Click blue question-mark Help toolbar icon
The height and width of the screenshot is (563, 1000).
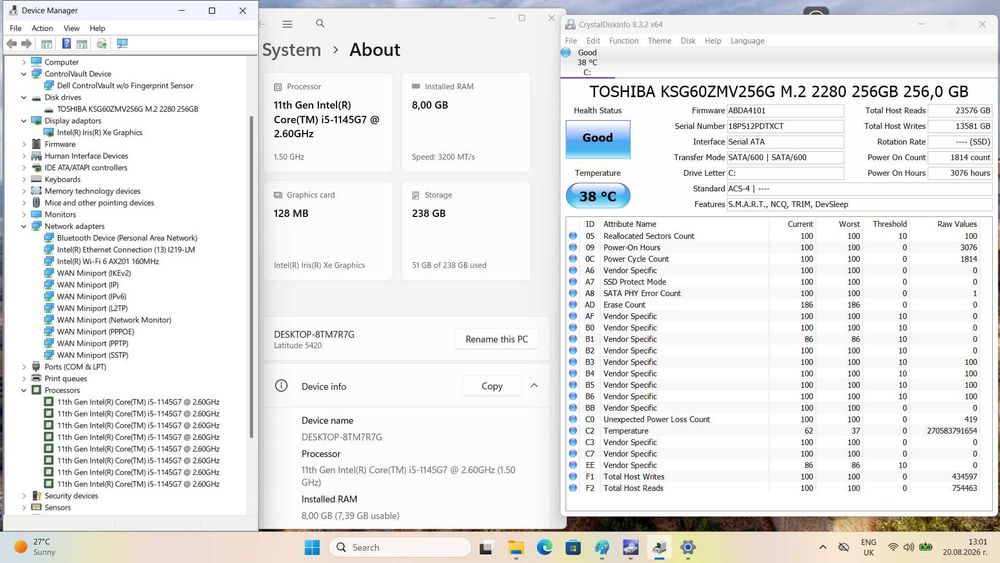tap(66, 43)
